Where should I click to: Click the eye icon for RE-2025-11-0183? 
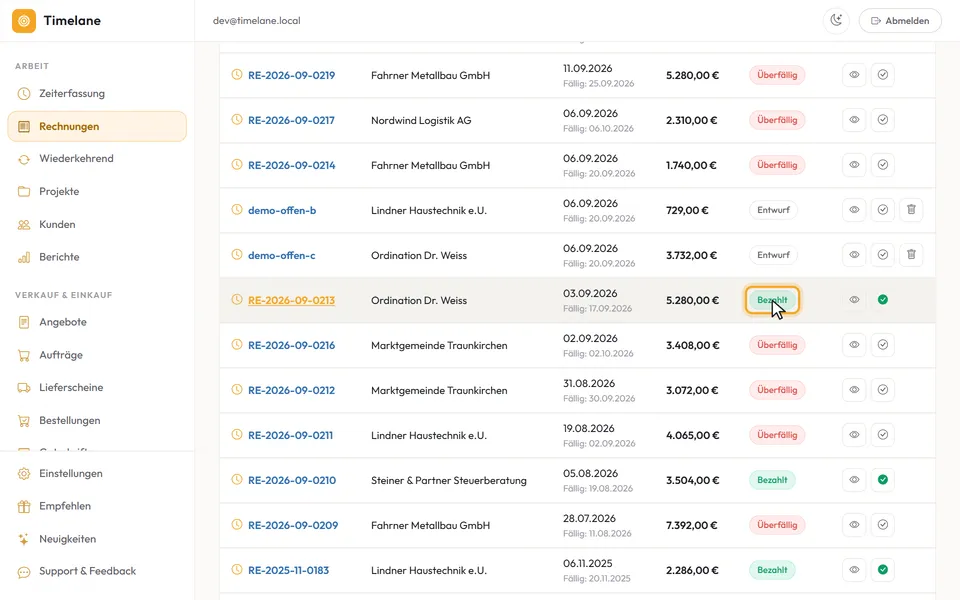click(x=854, y=569)
